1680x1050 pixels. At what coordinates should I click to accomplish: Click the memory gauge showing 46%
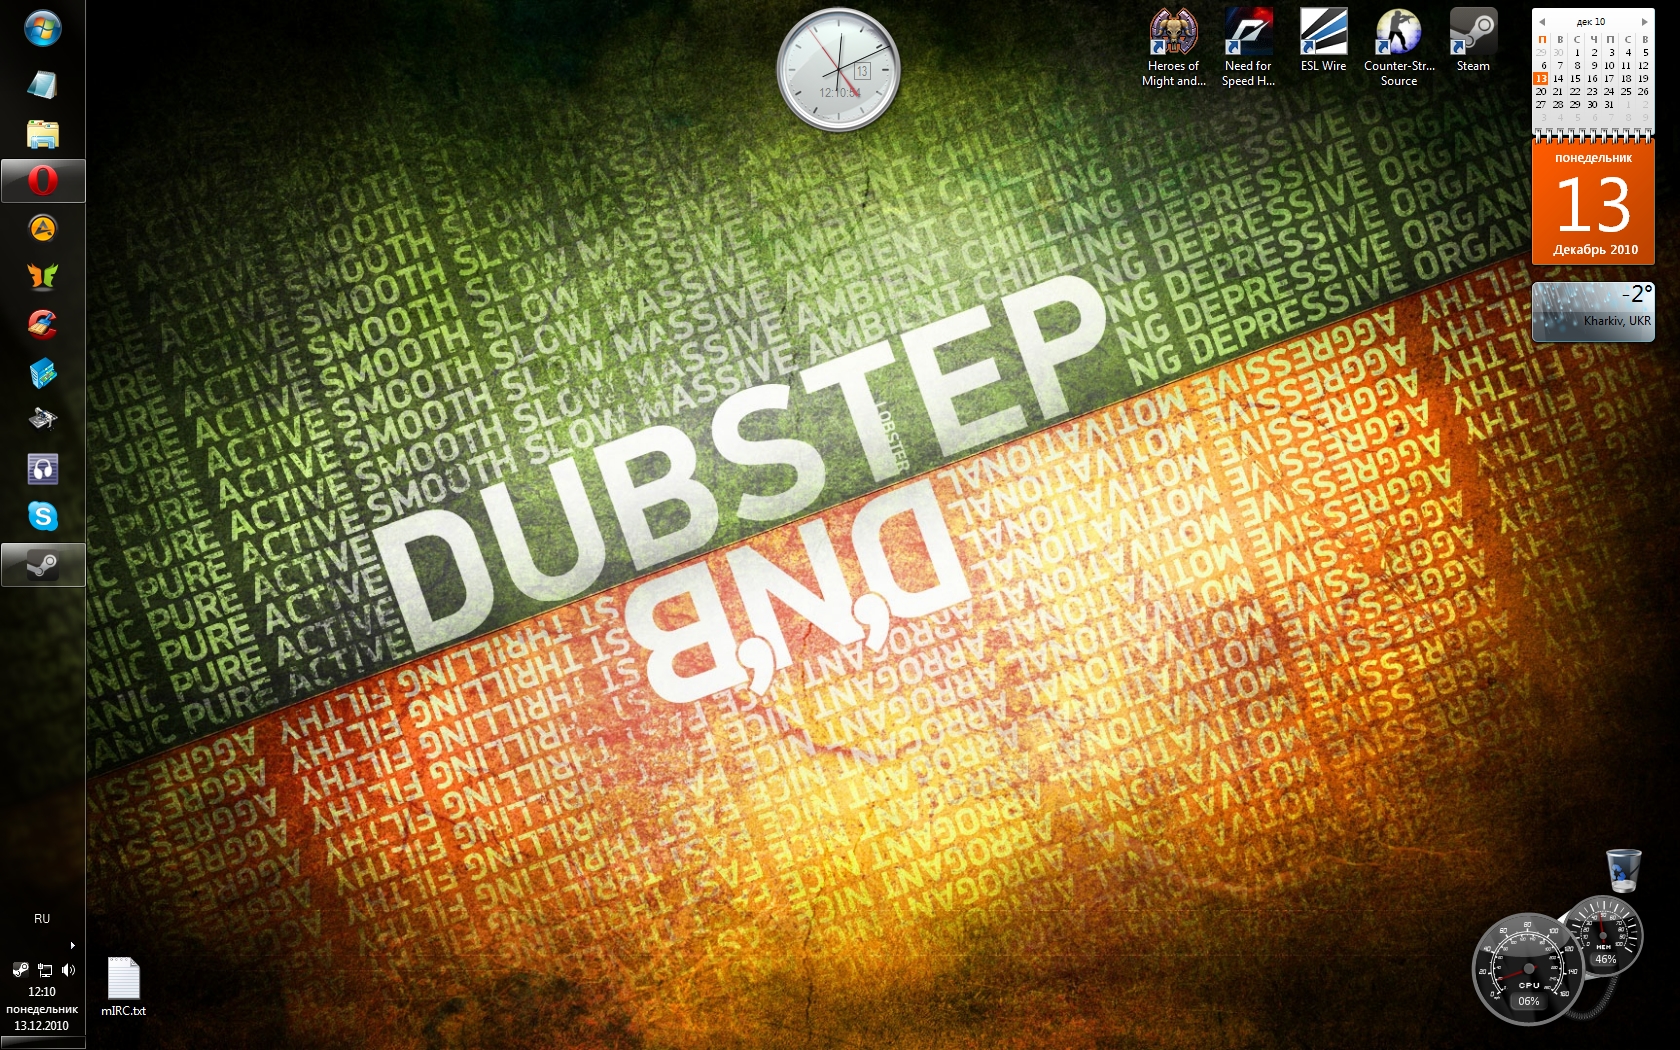click(x=1603, y=937)
